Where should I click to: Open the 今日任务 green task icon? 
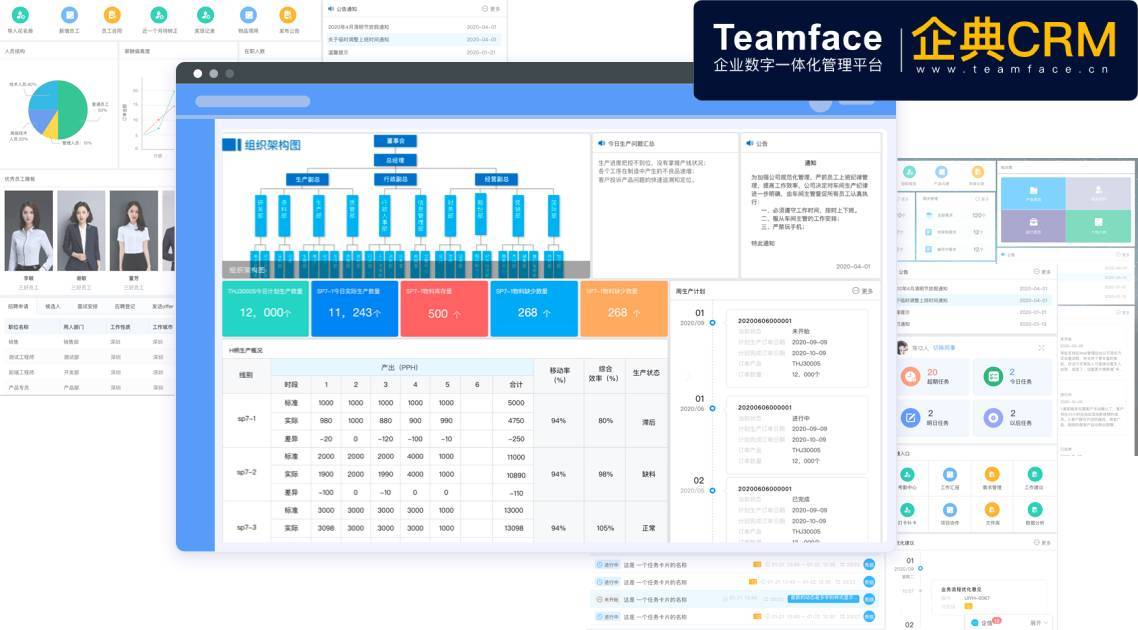[993, 377]
